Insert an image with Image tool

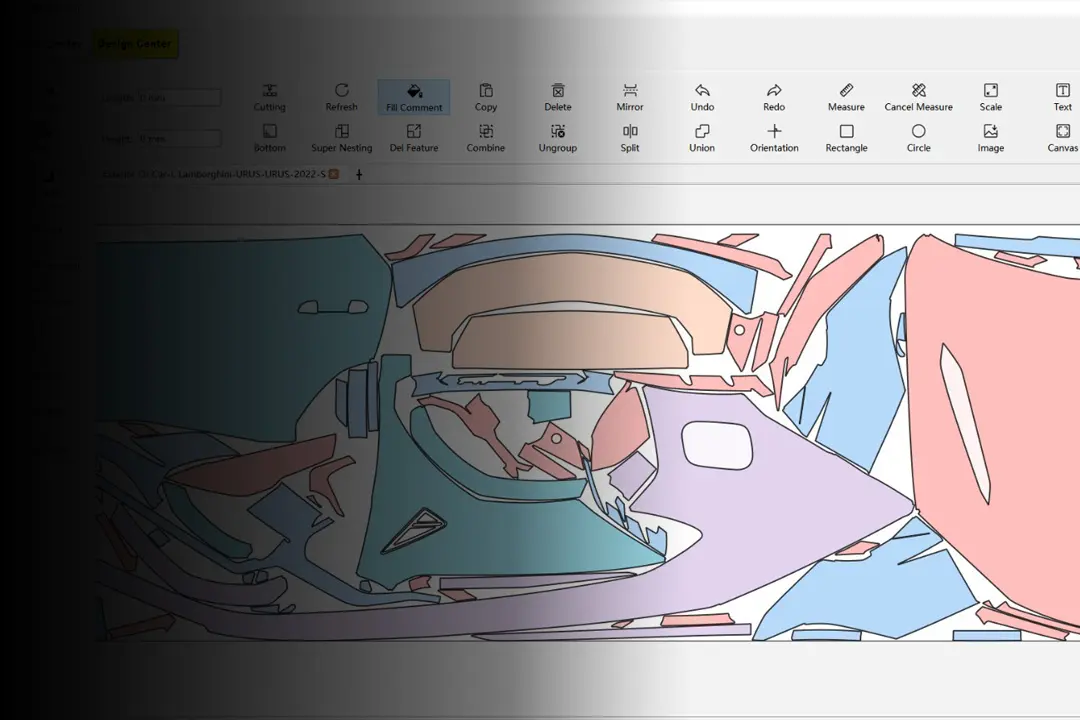990,138
